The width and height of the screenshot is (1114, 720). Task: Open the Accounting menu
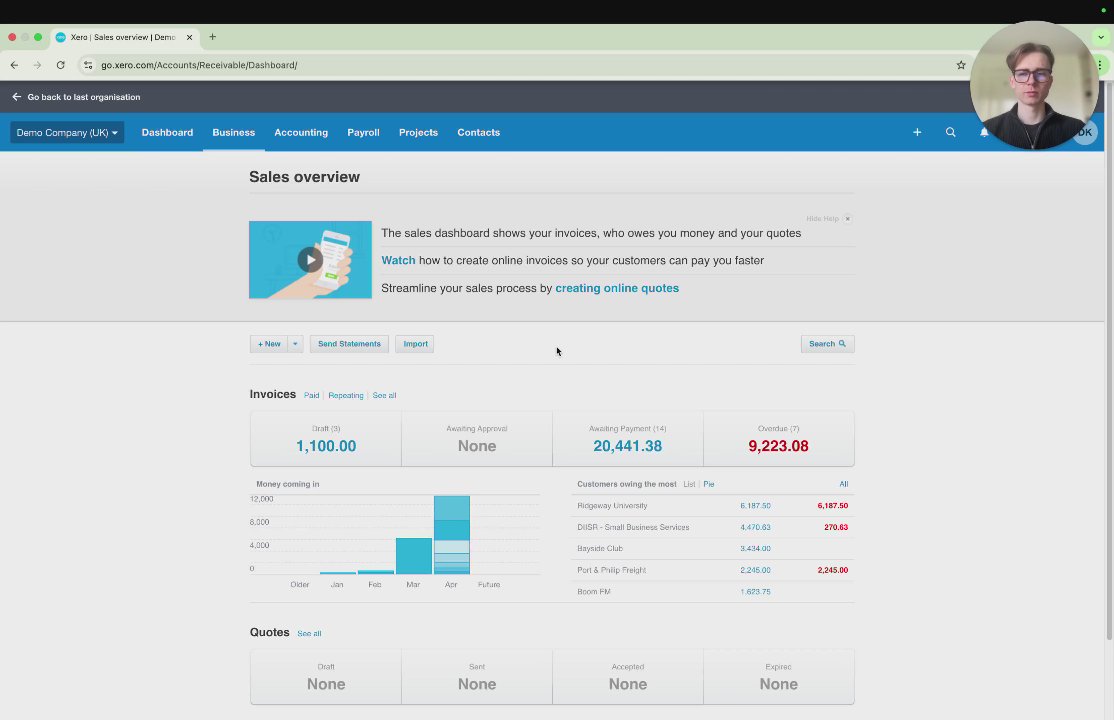pyautogui.click(x=301, y=132)
